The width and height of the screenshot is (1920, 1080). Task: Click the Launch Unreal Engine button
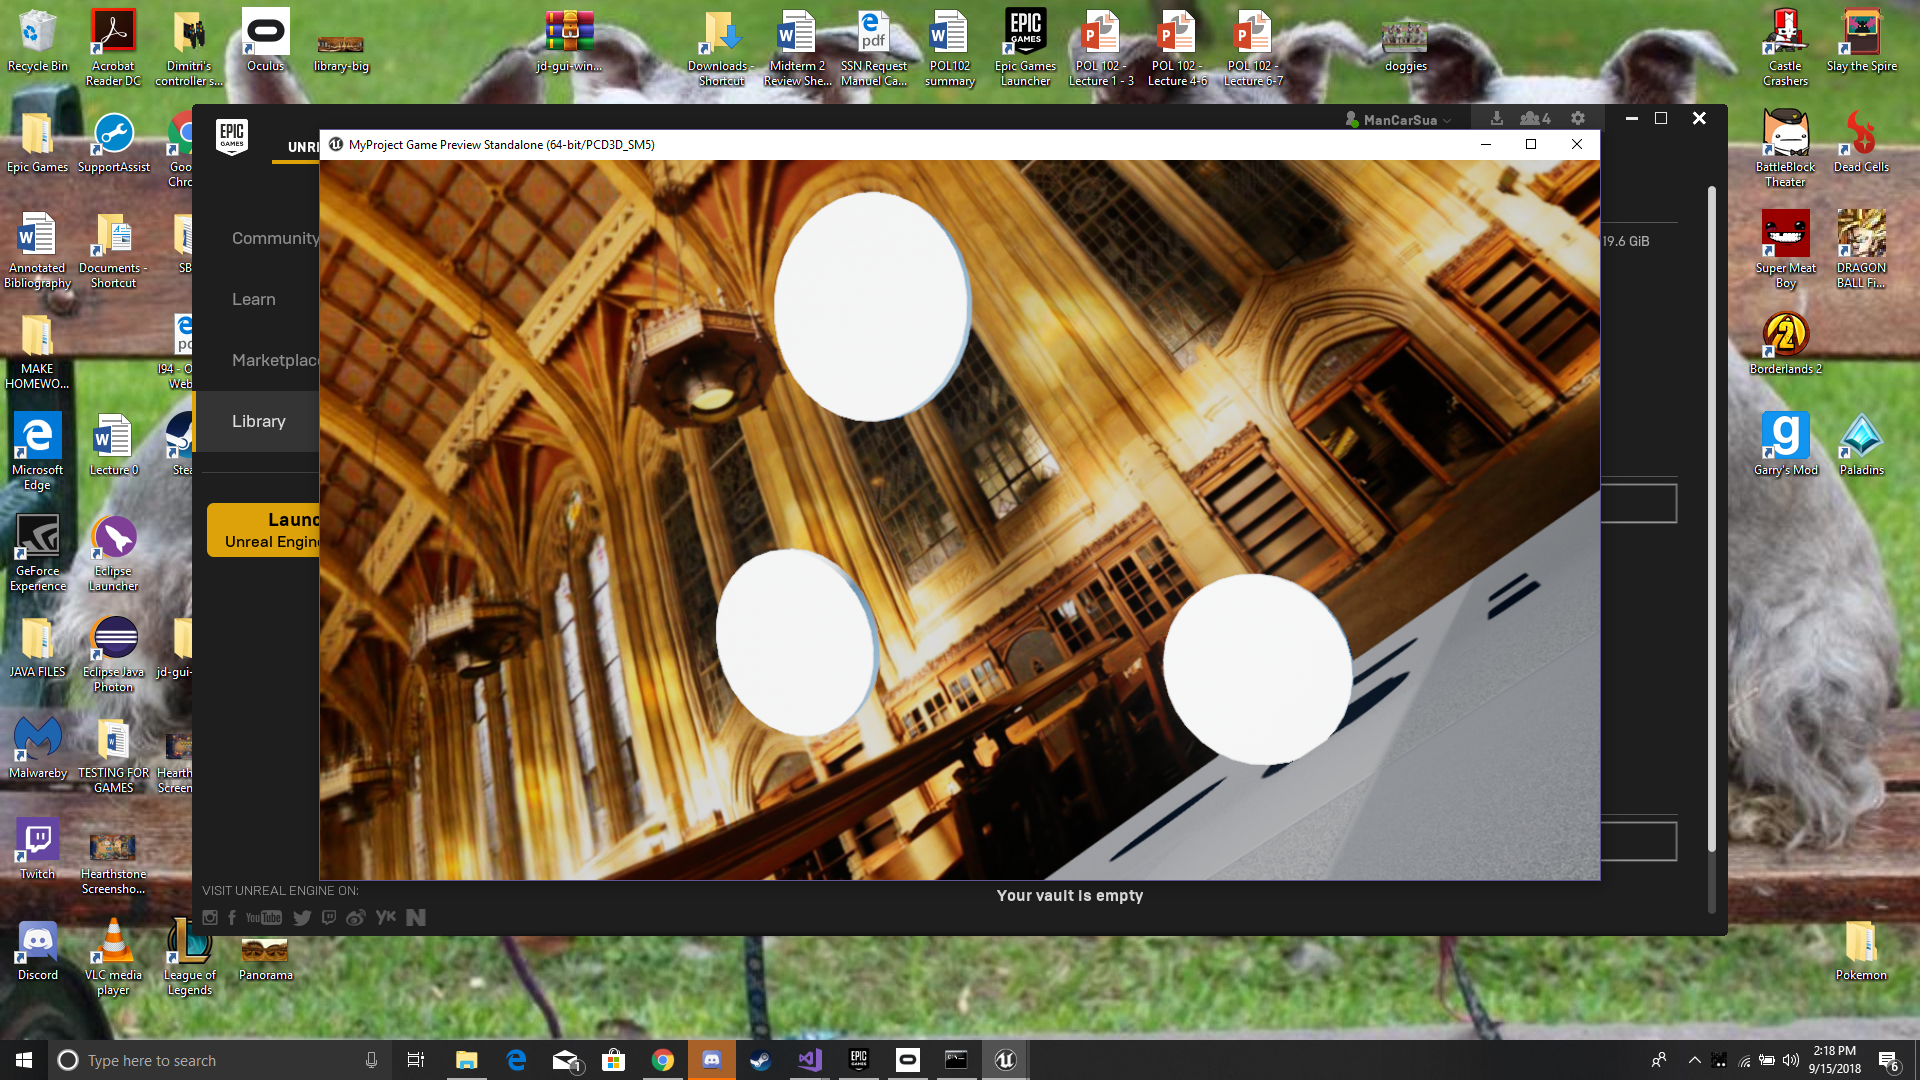tap(264, 530)
